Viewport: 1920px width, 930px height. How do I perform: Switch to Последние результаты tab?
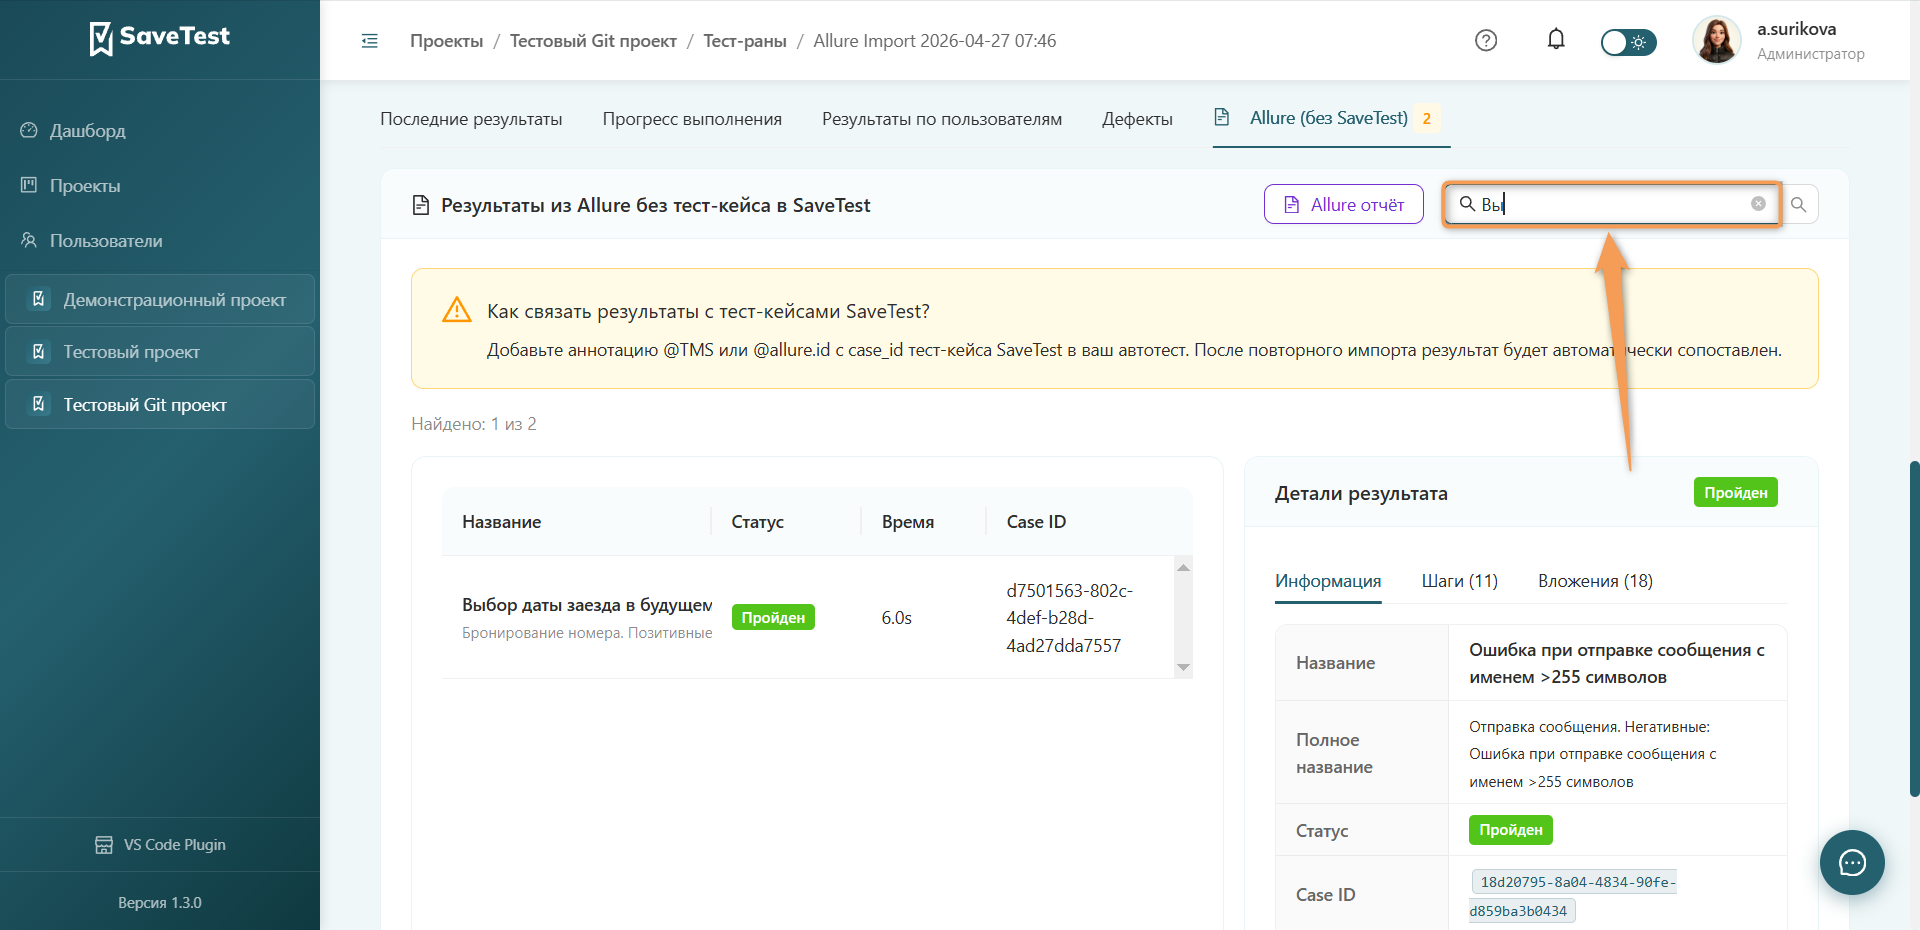[471, 119]
